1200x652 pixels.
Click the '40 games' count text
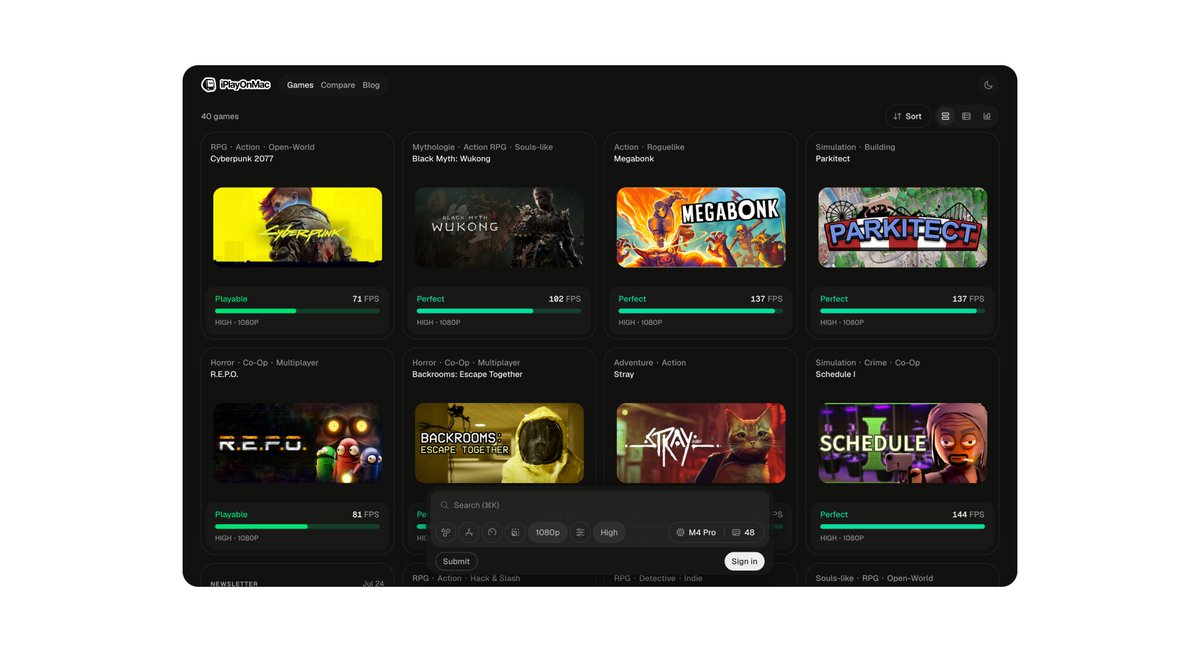220,117
